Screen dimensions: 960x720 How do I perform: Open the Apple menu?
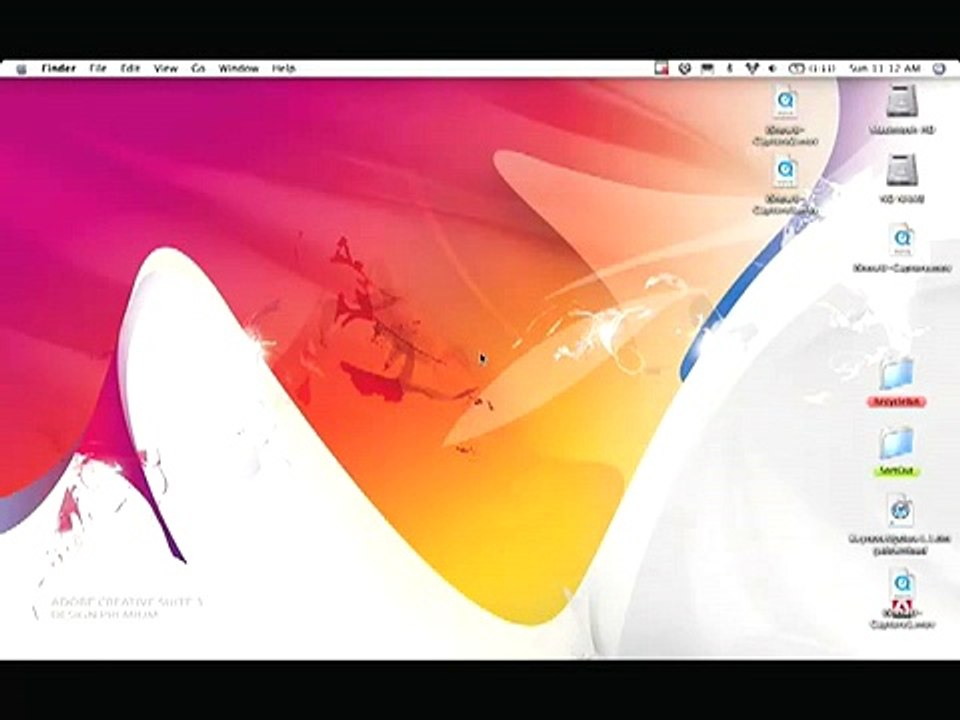[21, 69]
